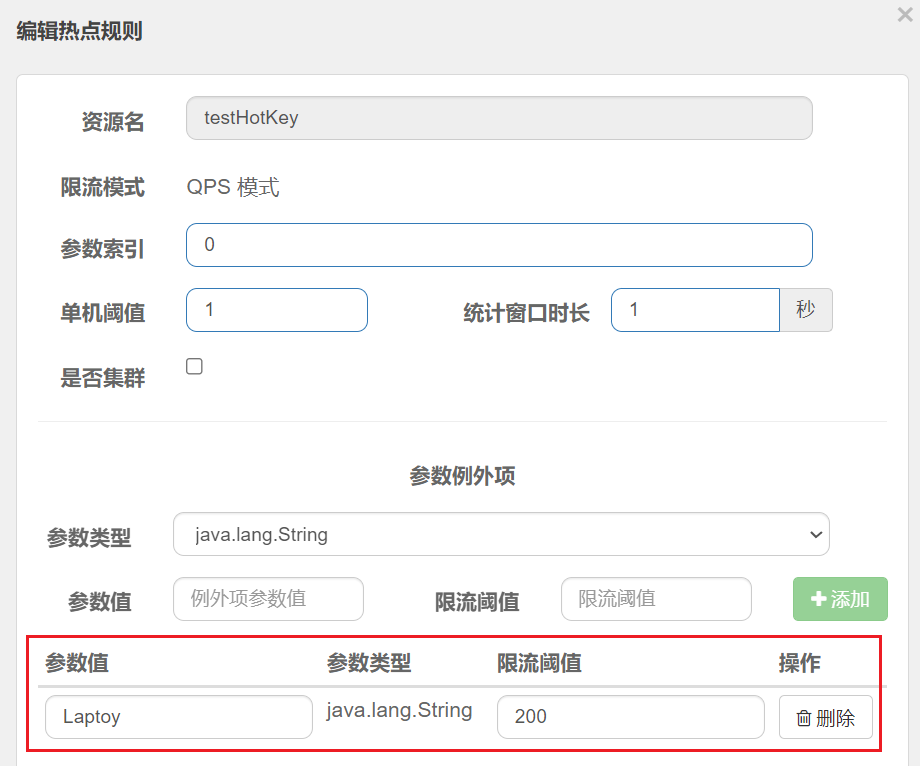Screen dimensions: 920x766
Task: Click the 秒 unit label
Action: [806, 310]
